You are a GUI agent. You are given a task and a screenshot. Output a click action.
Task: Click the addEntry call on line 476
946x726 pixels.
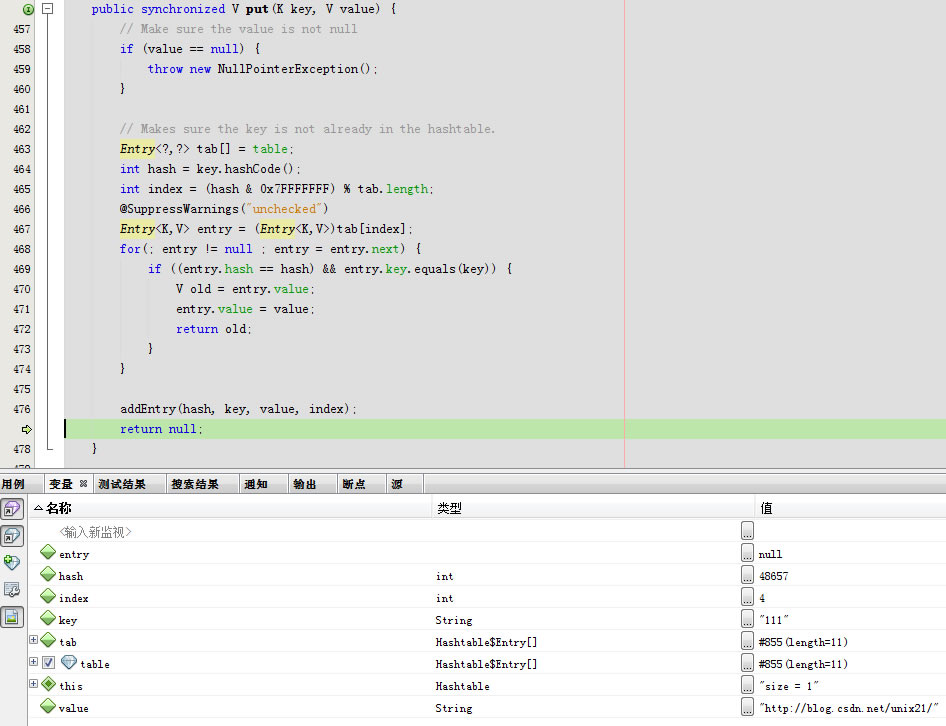coord(238,409)
